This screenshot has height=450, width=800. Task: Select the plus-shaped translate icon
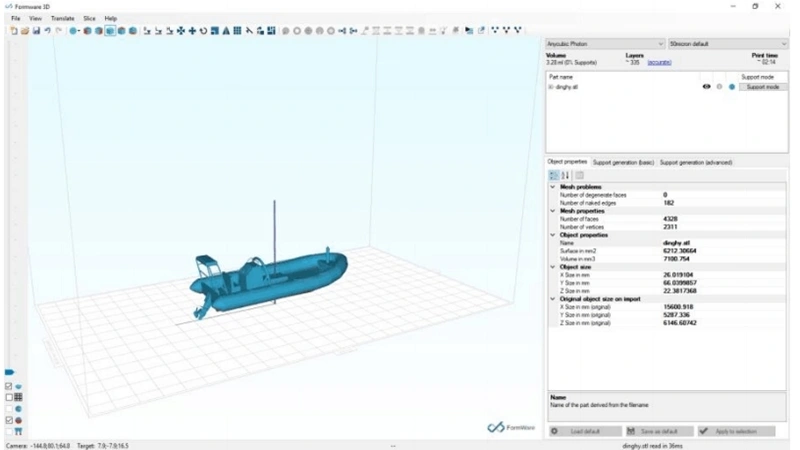[192, 31]
